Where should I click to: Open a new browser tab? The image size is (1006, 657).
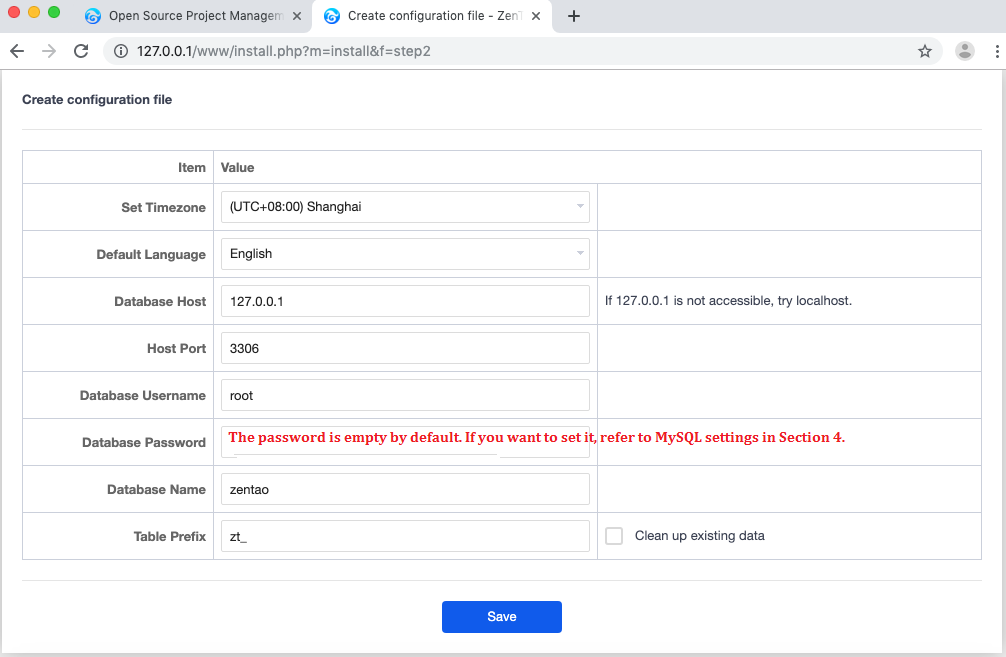tap(574, 16)
